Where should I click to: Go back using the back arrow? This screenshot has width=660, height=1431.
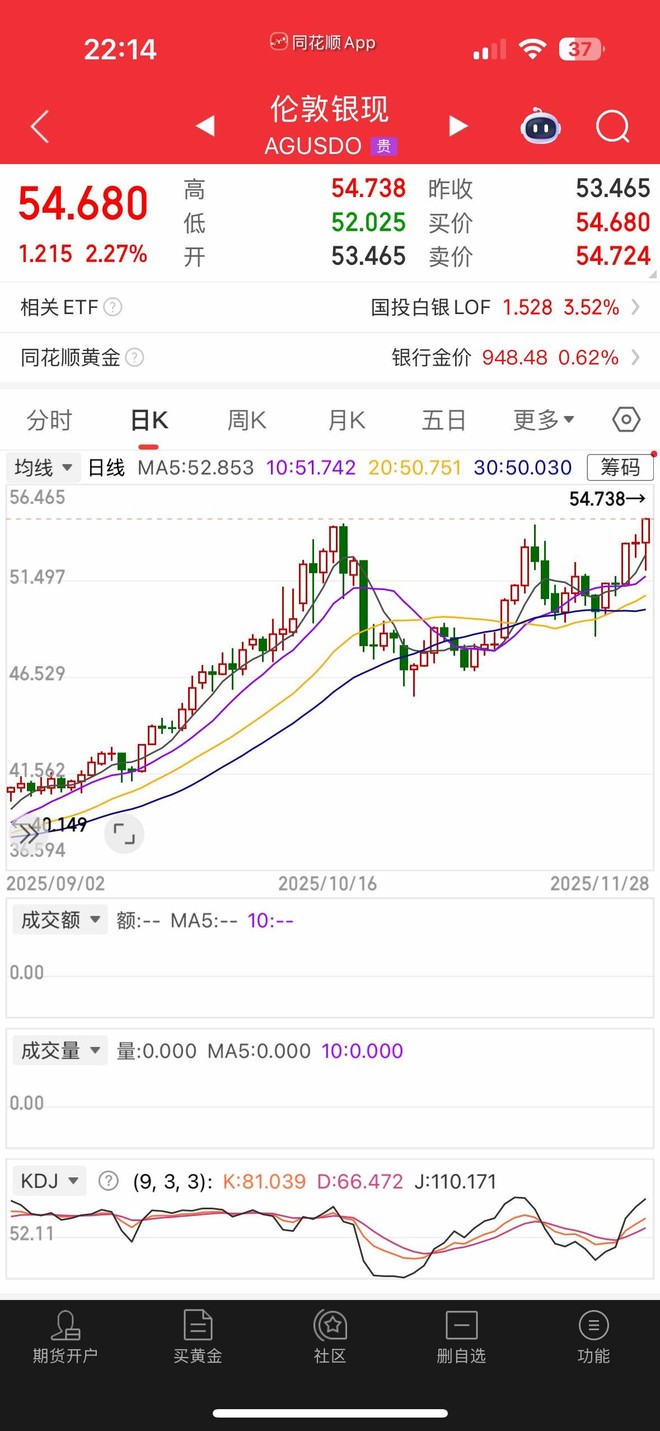[38, 127]
